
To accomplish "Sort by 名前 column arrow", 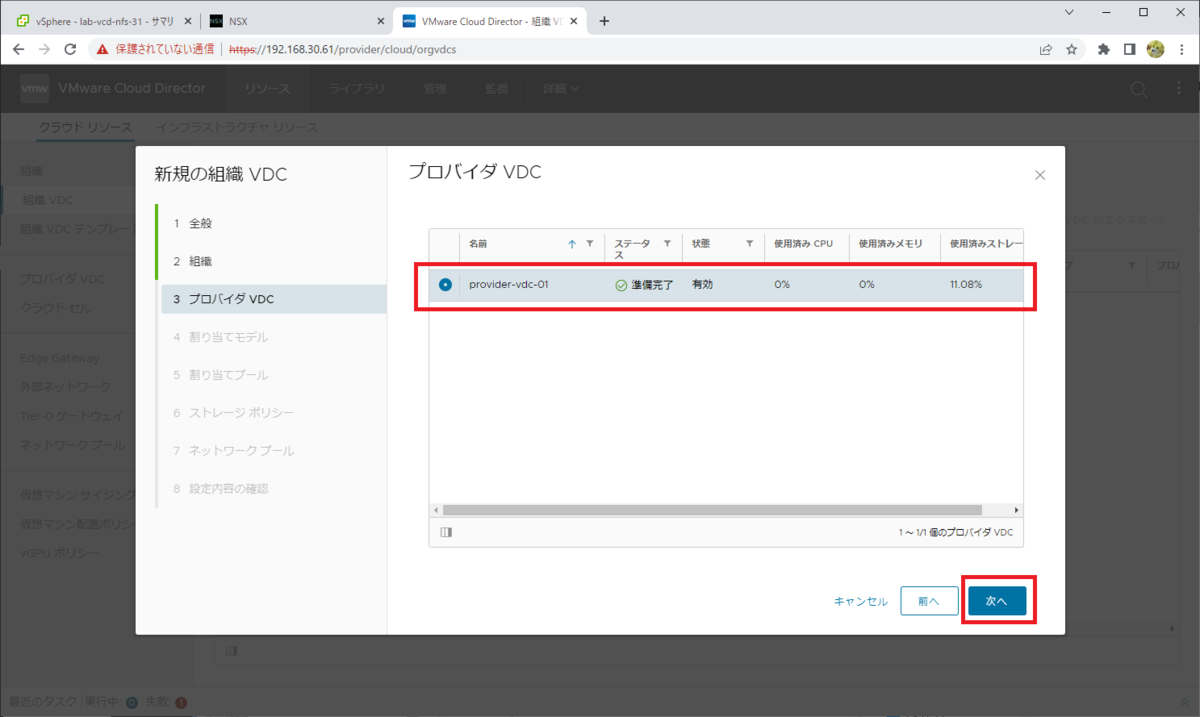I will point(572,243).
